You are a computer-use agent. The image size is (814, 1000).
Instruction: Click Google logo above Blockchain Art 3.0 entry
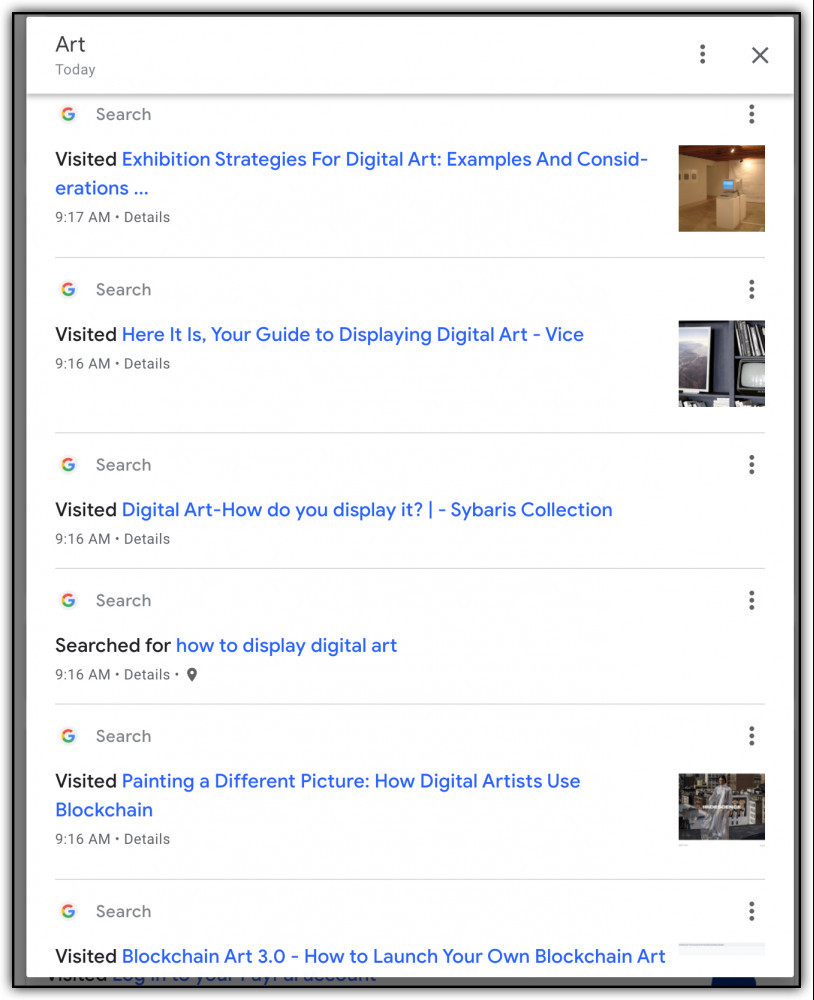click(x=68, y=911)
